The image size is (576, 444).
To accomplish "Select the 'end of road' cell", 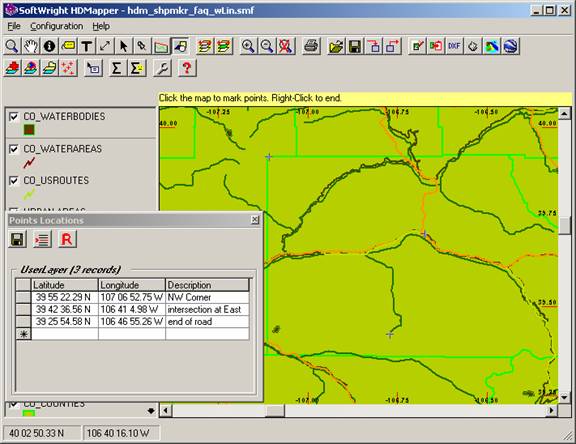I will 208,322.
